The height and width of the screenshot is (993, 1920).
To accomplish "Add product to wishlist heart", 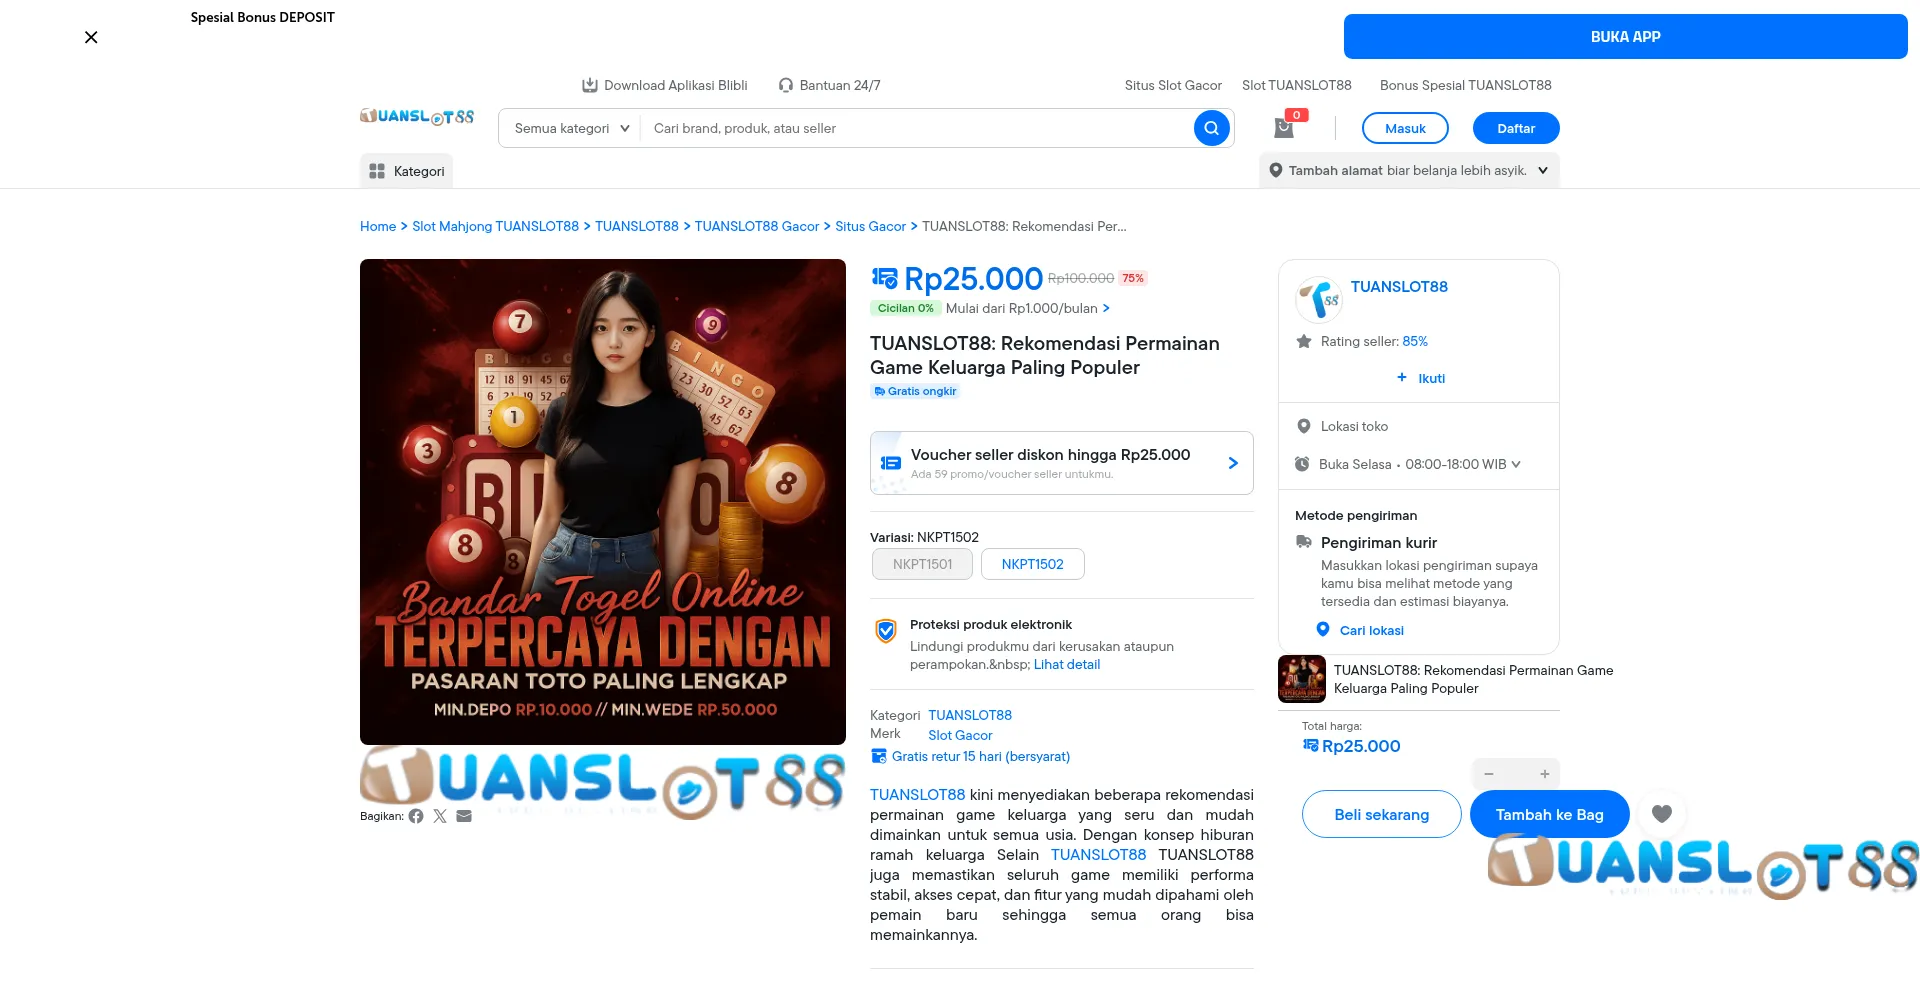I will tap(1661, 814).
